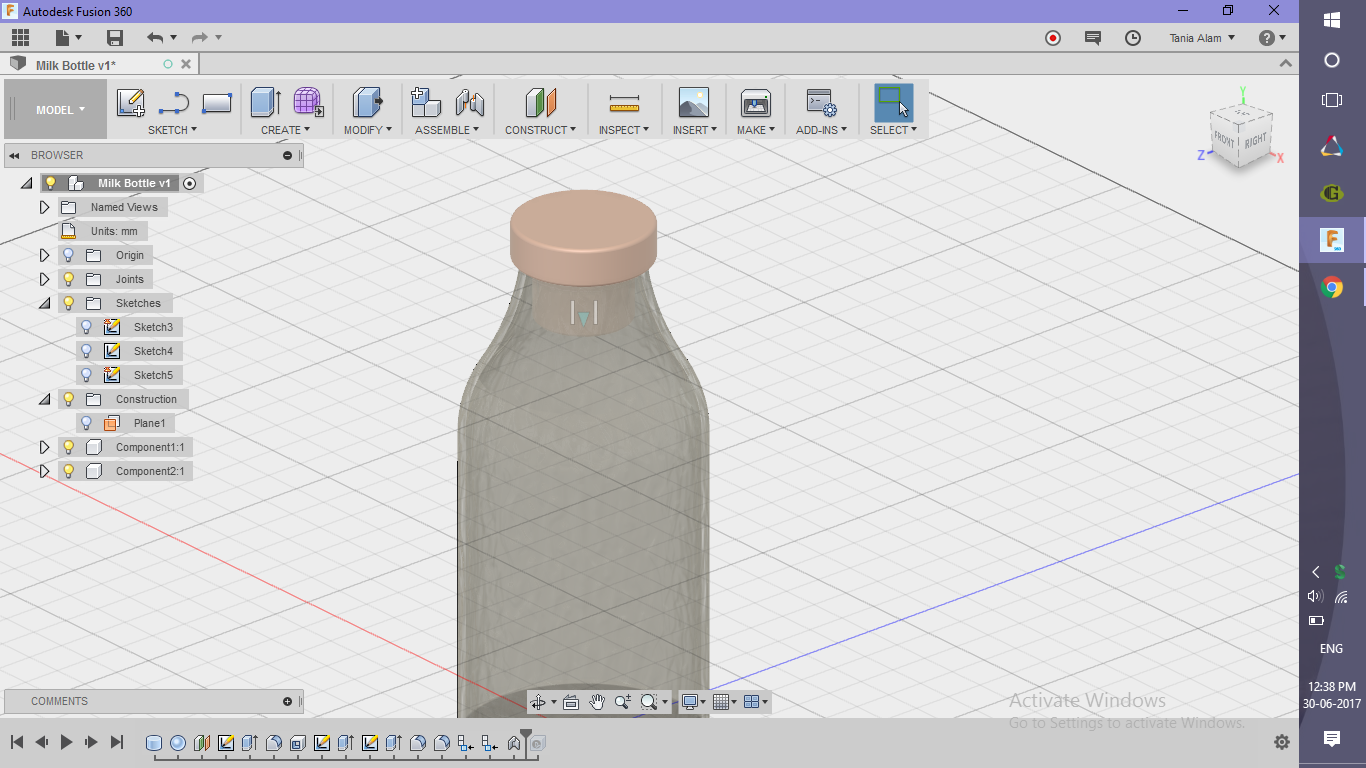Select the Press Pull tool
The width and height of the screenshot is (1366, 768).
[368, 103]
